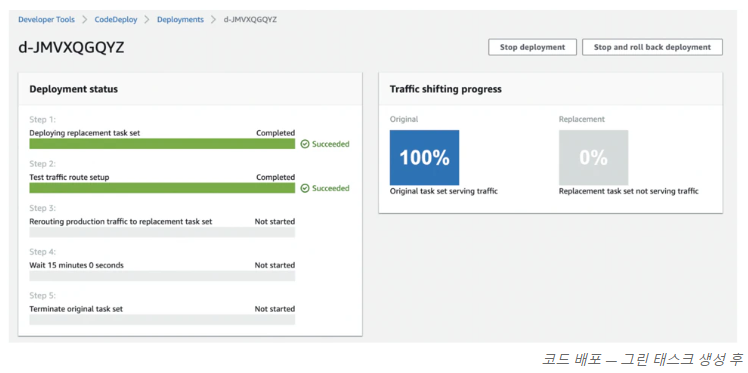Click the 'Deploying replacement task set' label

[85, 133]
